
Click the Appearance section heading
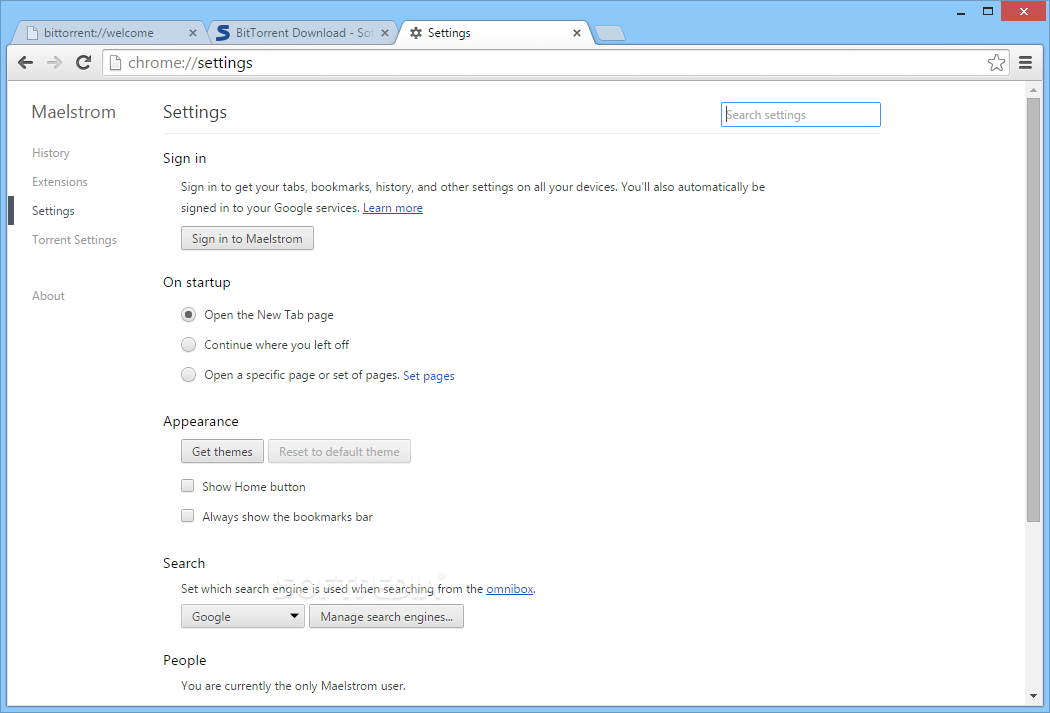[201, 421]
